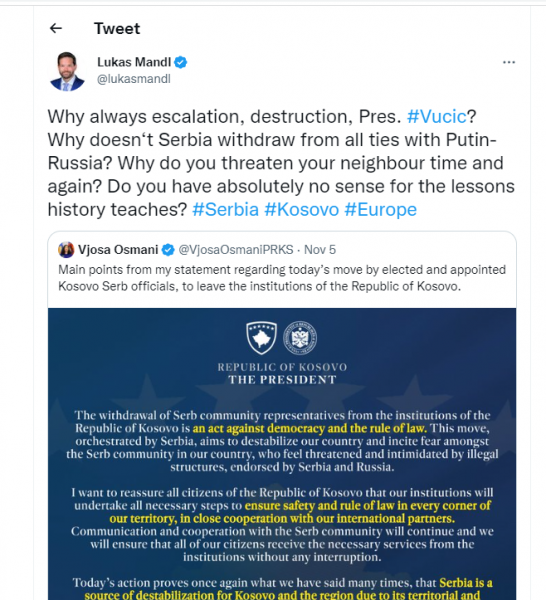Open the Vjosa Osmani name link

[x=118, y=250]
